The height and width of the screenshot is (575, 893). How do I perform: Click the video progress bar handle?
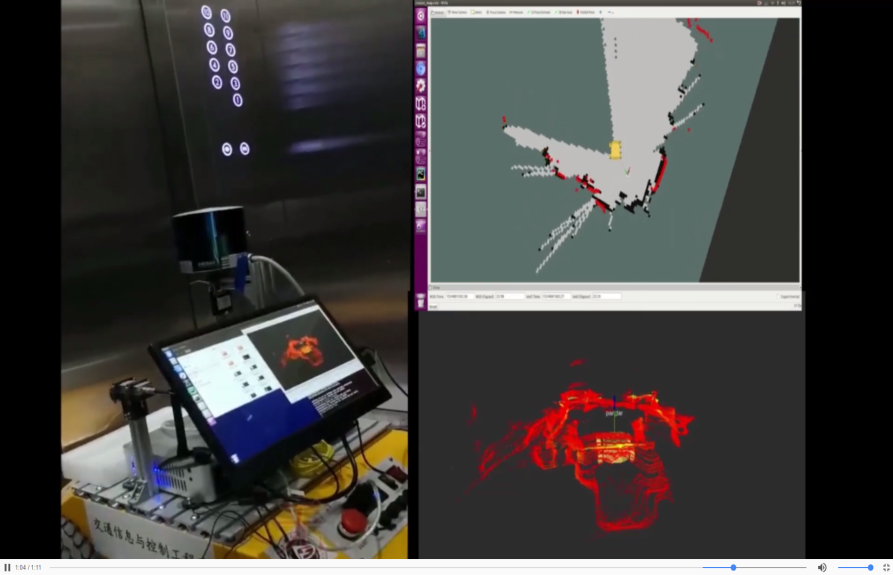[x=733, y=567]
